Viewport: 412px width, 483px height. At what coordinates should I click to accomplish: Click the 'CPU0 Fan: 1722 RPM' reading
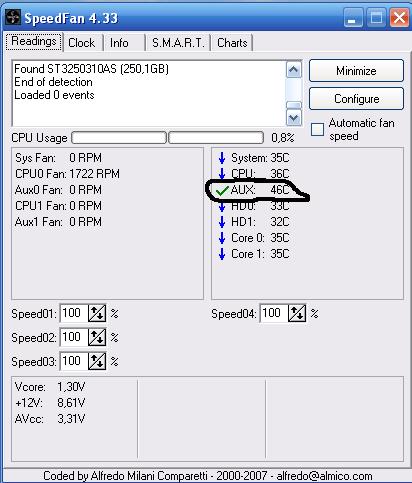pyautogui.click(x=67, y=174)
